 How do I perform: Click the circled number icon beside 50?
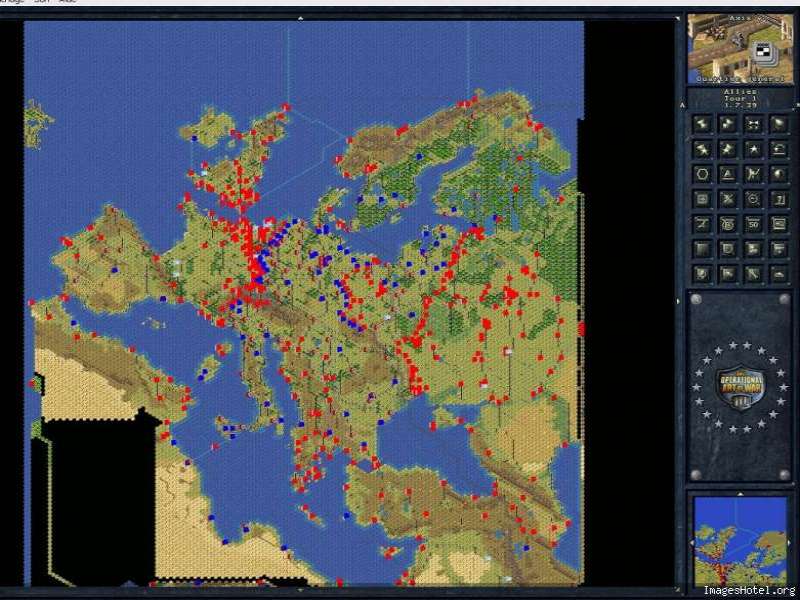point(728,224)
